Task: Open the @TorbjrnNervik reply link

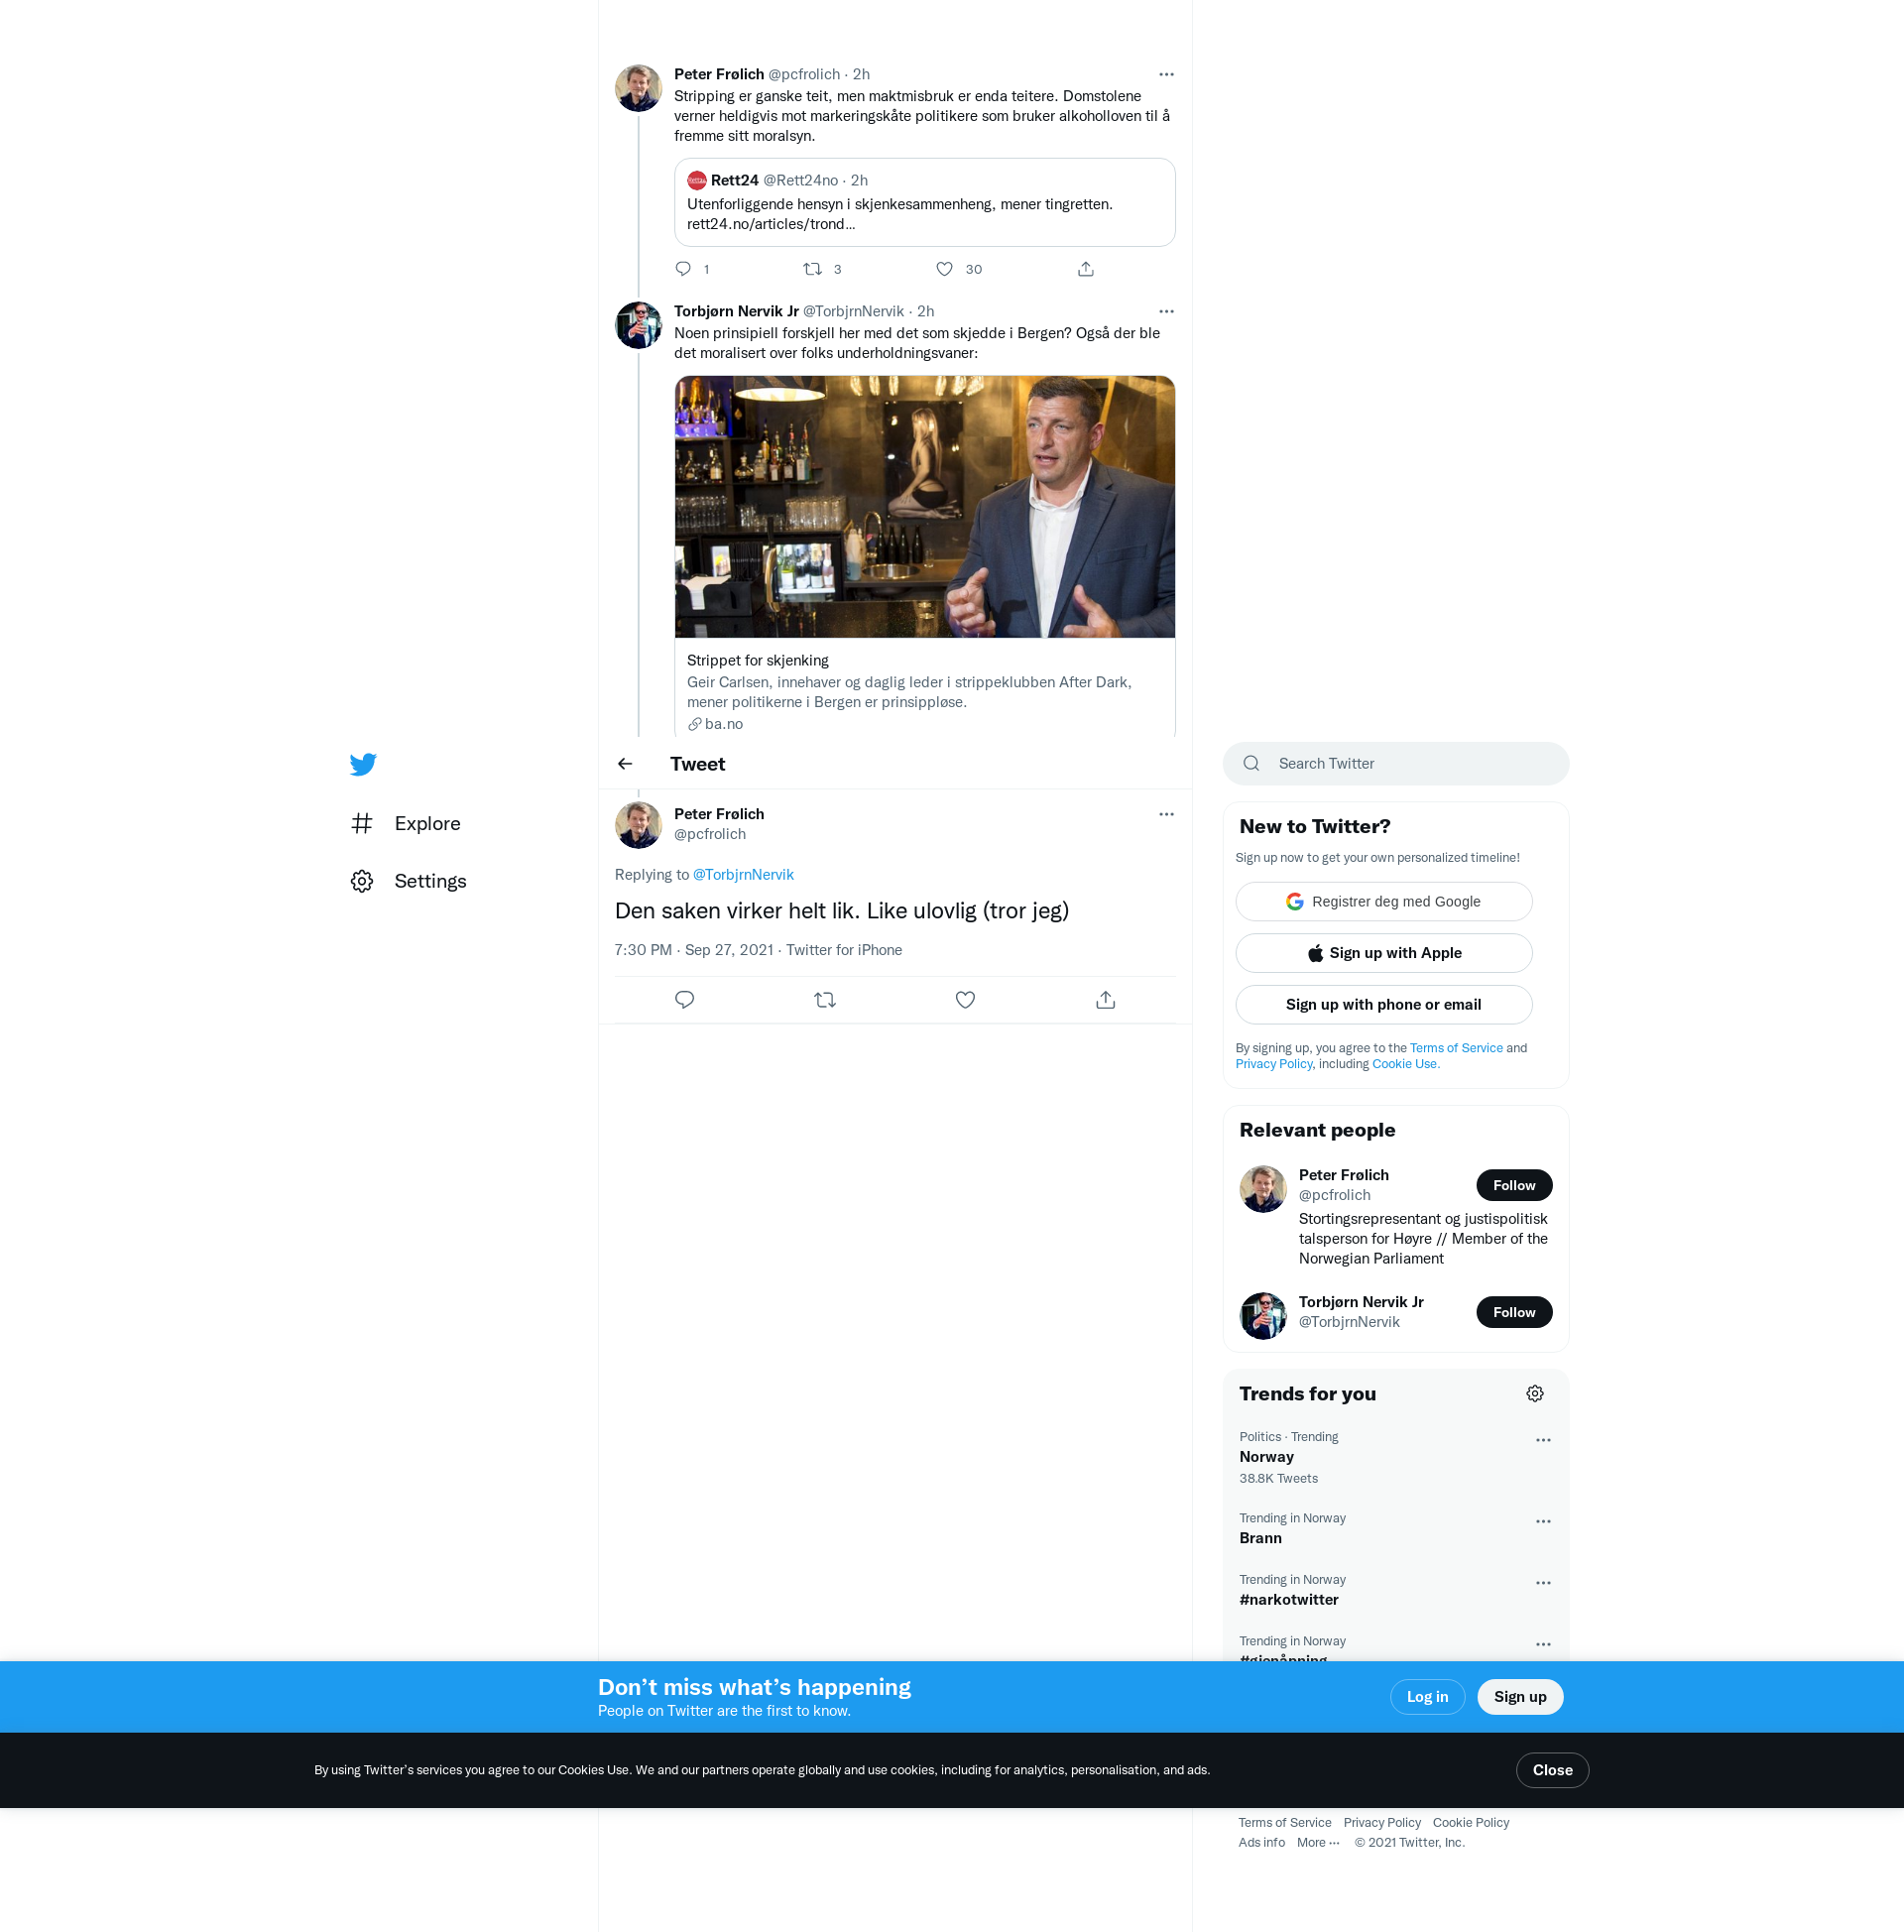Action: tap(743, 874)
